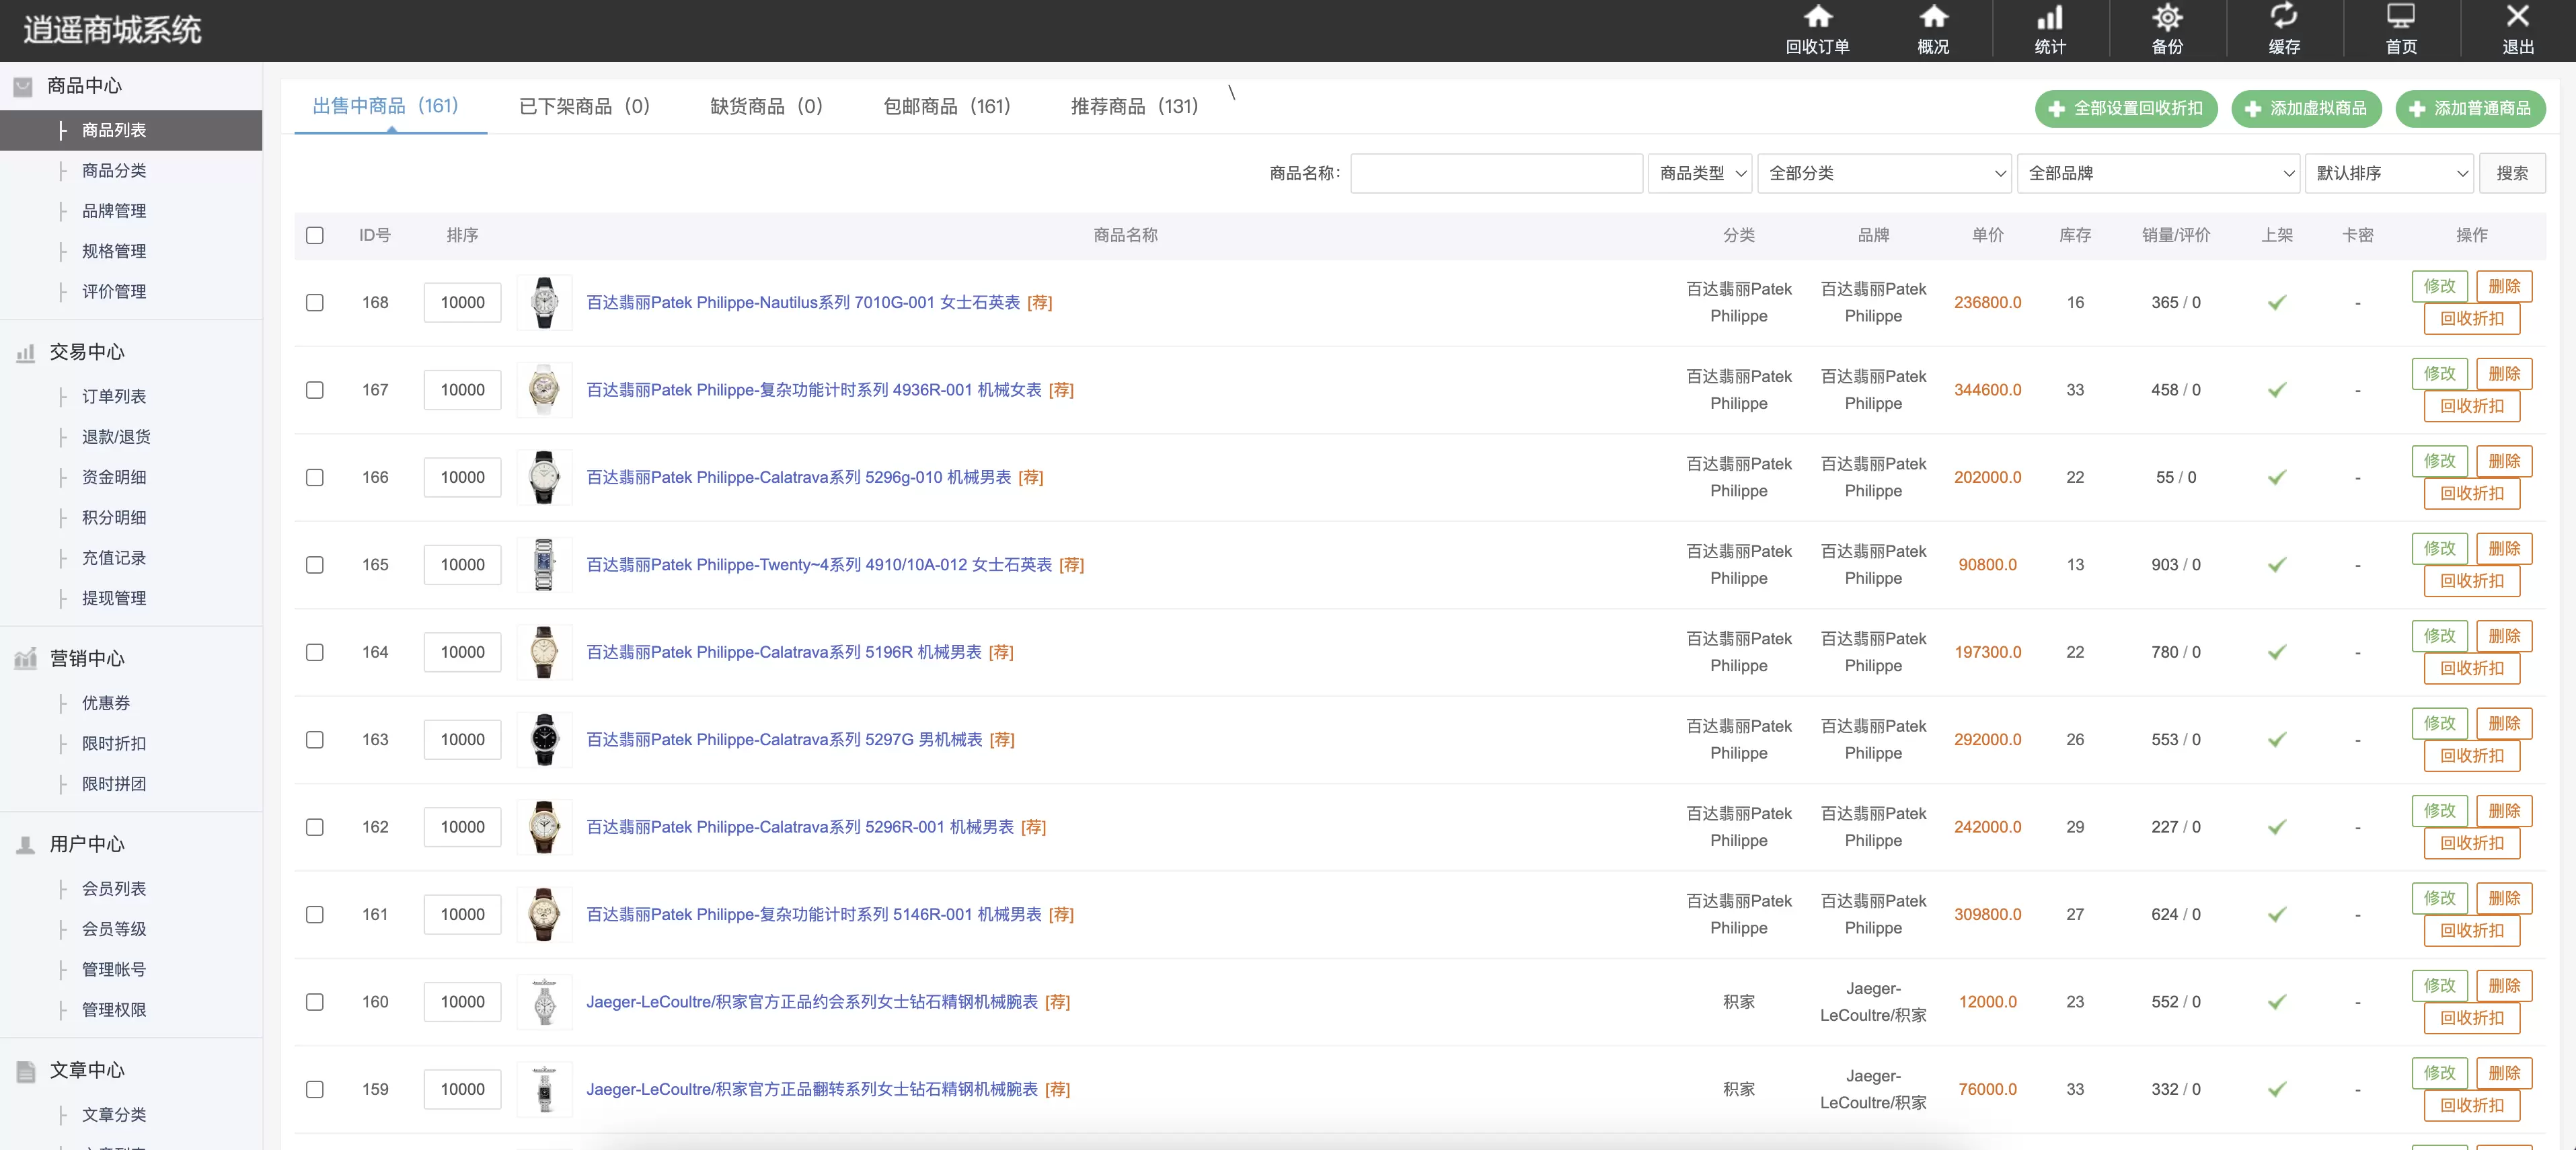The image size is (2576, 1150).
Task: Switch to 缺货商品 (0) tab
Action: pos(766,106)
